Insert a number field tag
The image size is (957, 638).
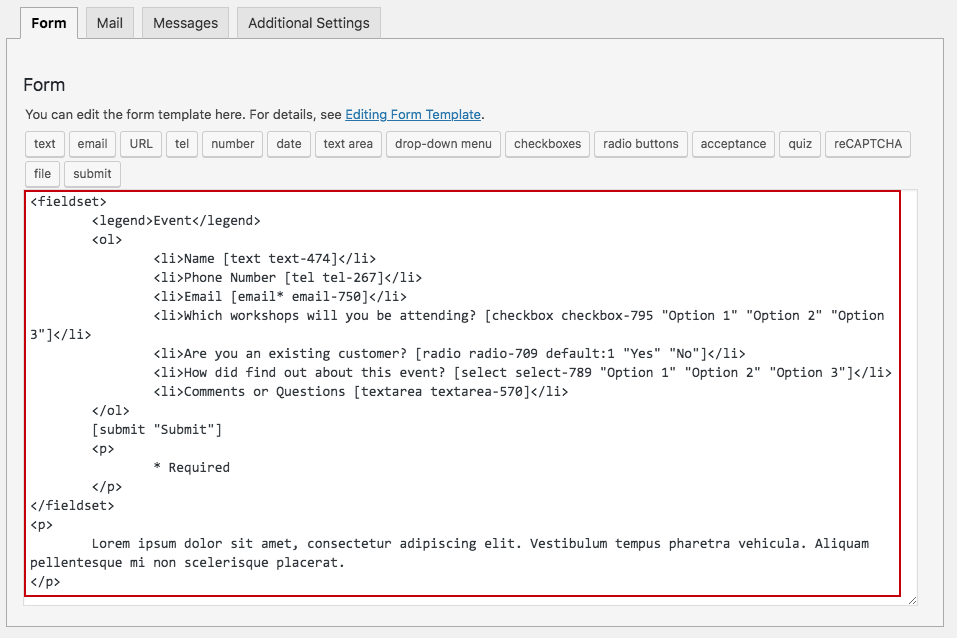click(x=233, y=144)
